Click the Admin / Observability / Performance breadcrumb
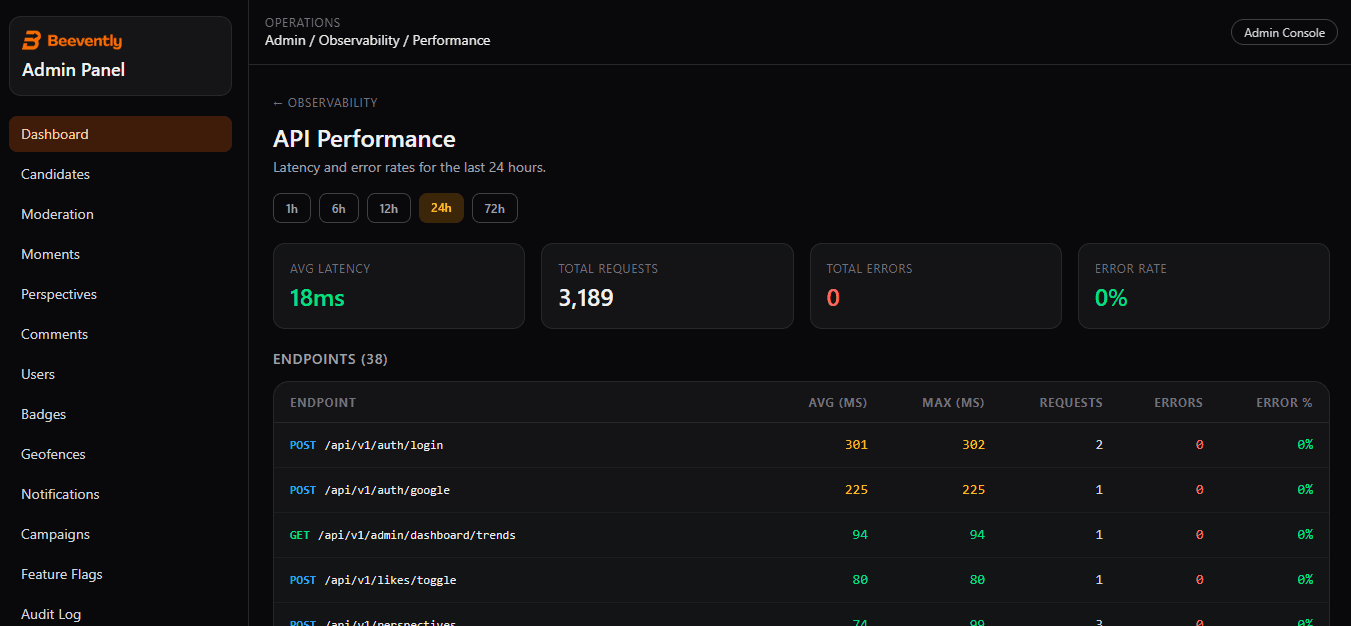1351x626 pixels. tap(378, 41)
